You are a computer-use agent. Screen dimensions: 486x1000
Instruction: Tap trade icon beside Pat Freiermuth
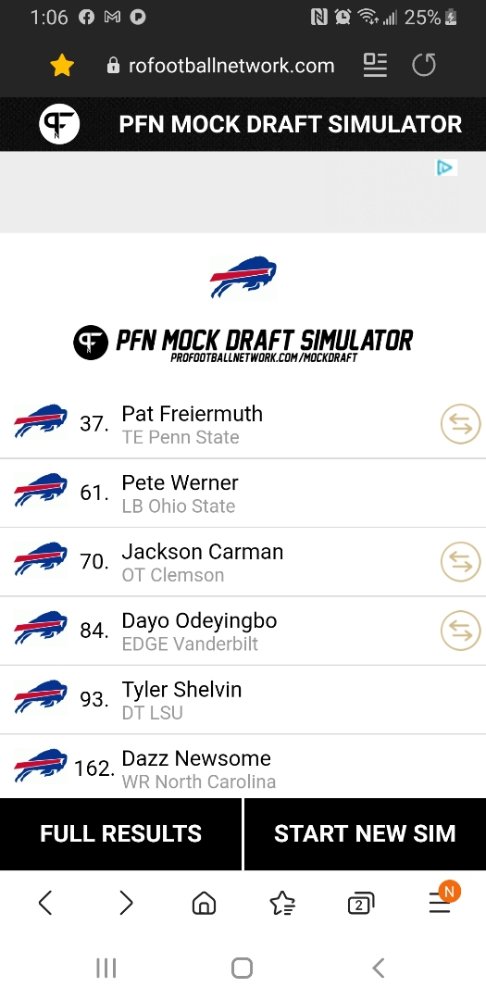460,425
